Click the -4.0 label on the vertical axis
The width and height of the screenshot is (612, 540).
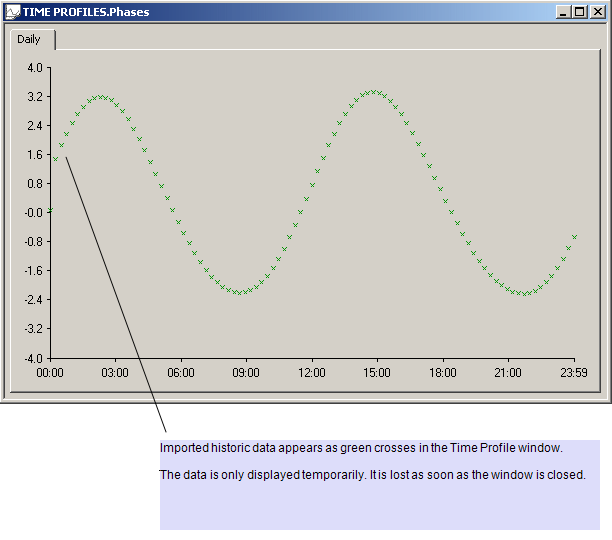coord(33,358)
